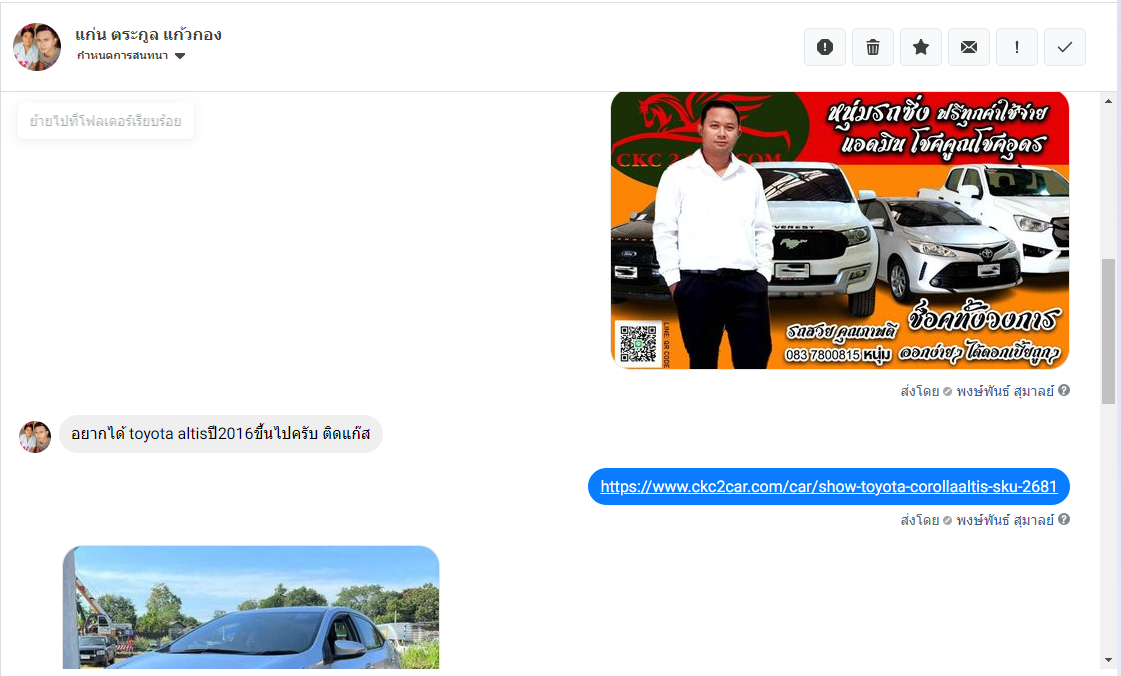Open the ckc2car.com corolla altis link
Viewport: 1121px width, 676px height.
click(x=829, y=487)
